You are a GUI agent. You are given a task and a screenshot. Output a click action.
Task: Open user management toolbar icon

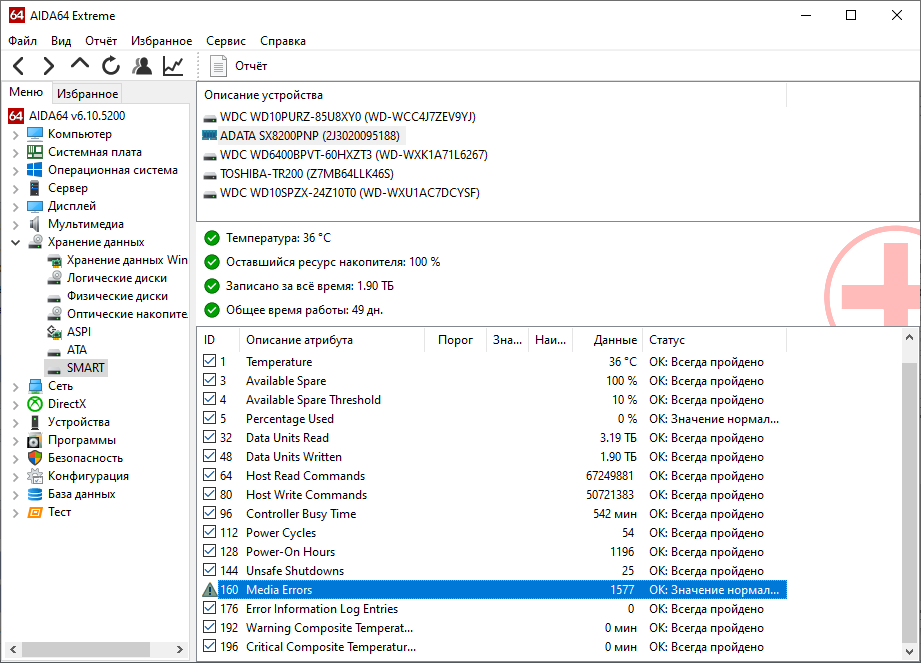(142, 66)
